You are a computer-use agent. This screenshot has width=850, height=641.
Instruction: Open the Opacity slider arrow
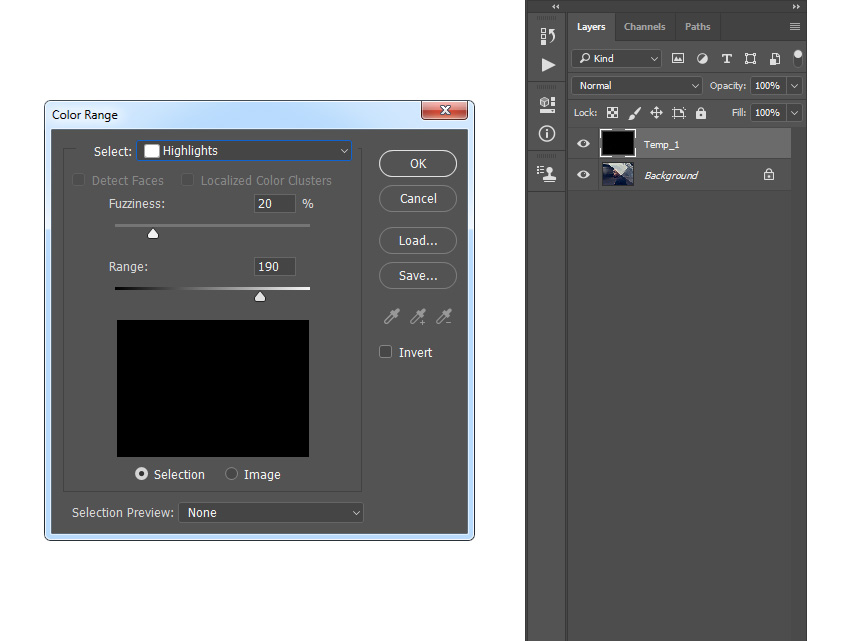click(x=794, y=86)
